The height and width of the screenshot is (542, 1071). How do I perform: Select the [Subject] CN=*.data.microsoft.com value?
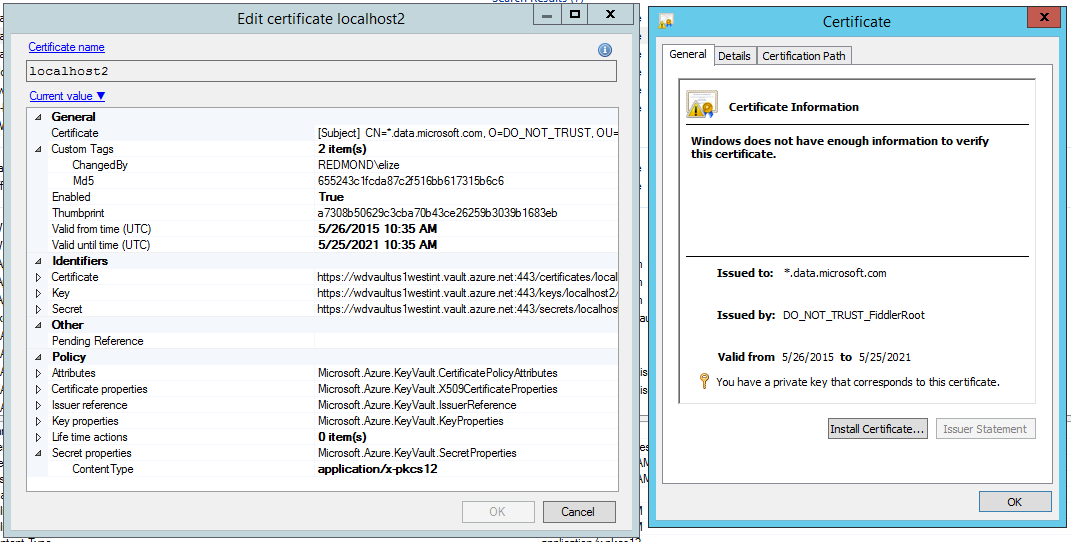coord(468,133)
